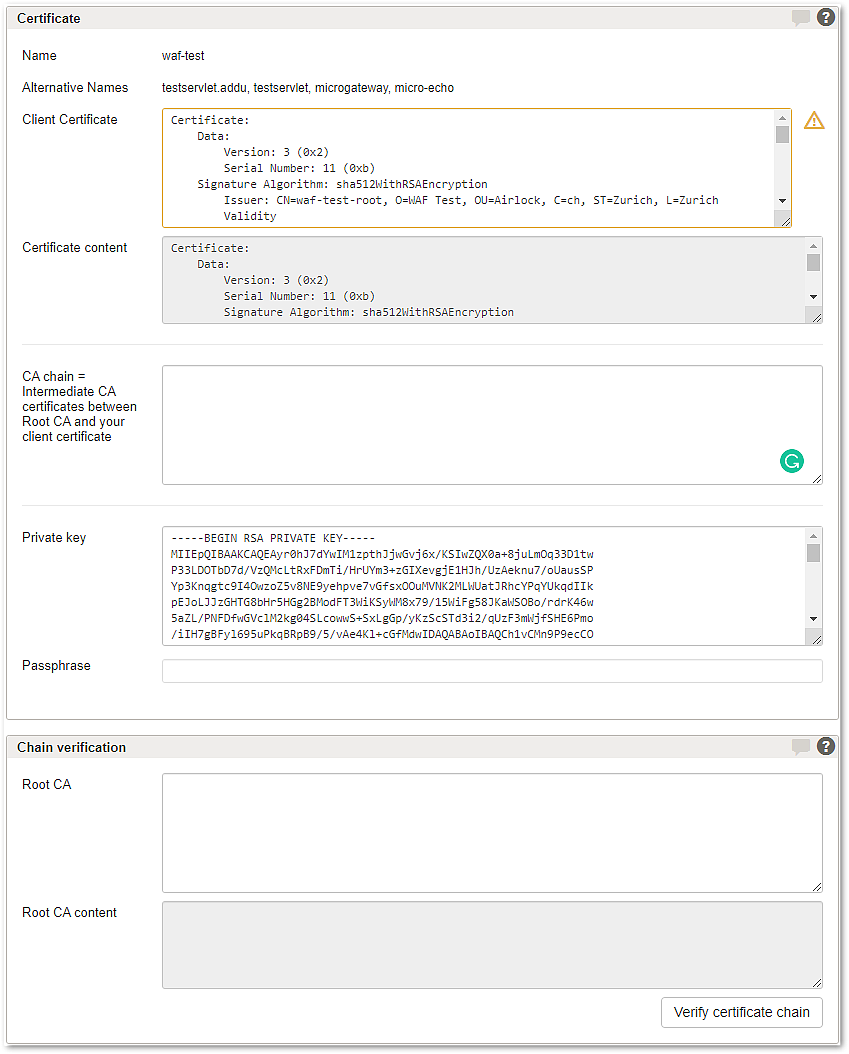Click Verify certificate chain button
This screenshot has height=1054, width=849.
coord(741,1012)
